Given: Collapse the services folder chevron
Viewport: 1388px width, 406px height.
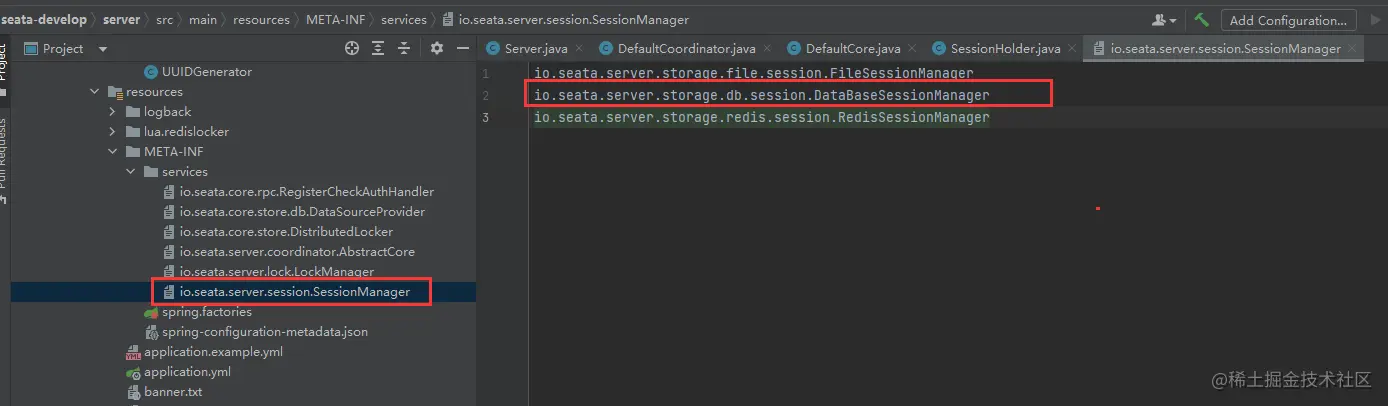Looking at the screenshot, I should point(131,172).
